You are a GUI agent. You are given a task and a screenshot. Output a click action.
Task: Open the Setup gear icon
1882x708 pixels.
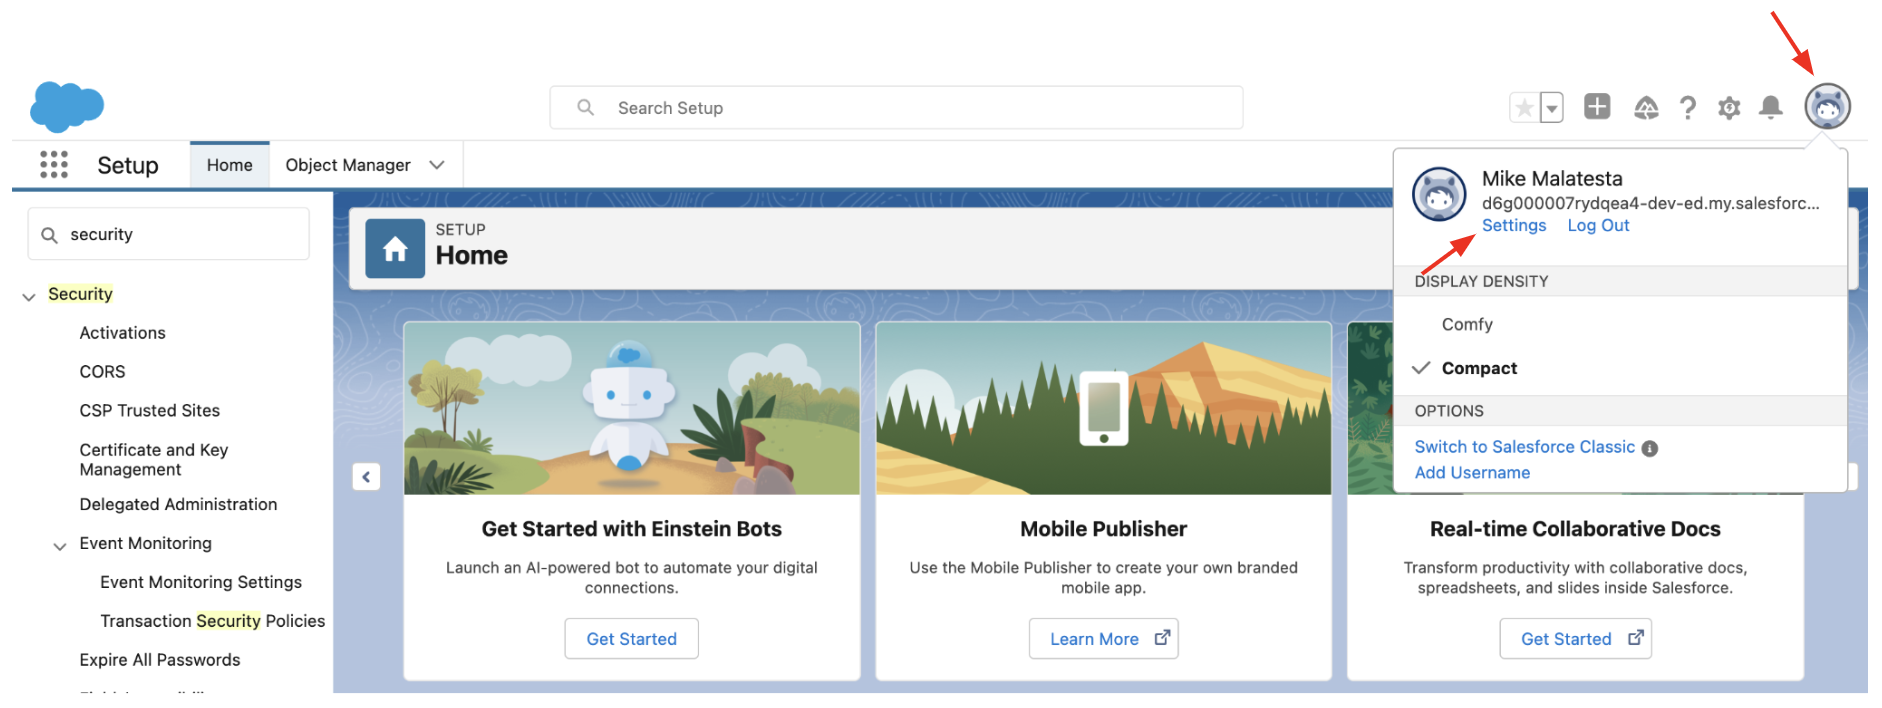1729,107
